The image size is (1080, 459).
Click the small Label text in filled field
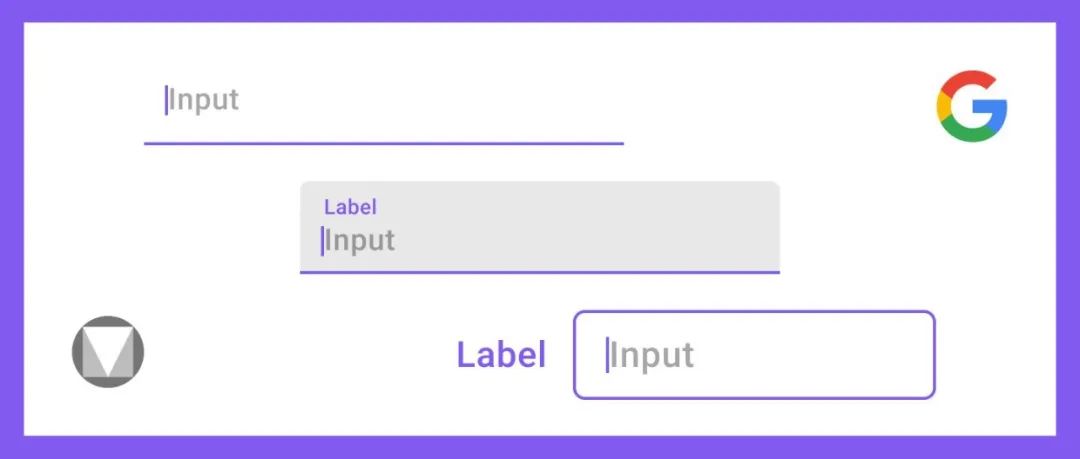[x=351, y=207]
